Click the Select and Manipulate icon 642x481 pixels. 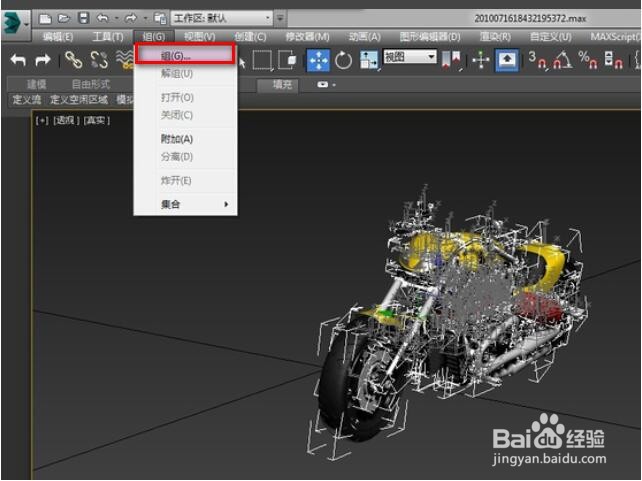click(x=481, y=60)
